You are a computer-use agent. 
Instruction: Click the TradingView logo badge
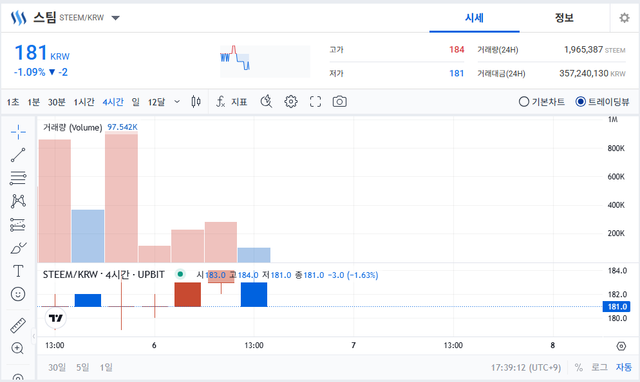(x=56, y=318)
